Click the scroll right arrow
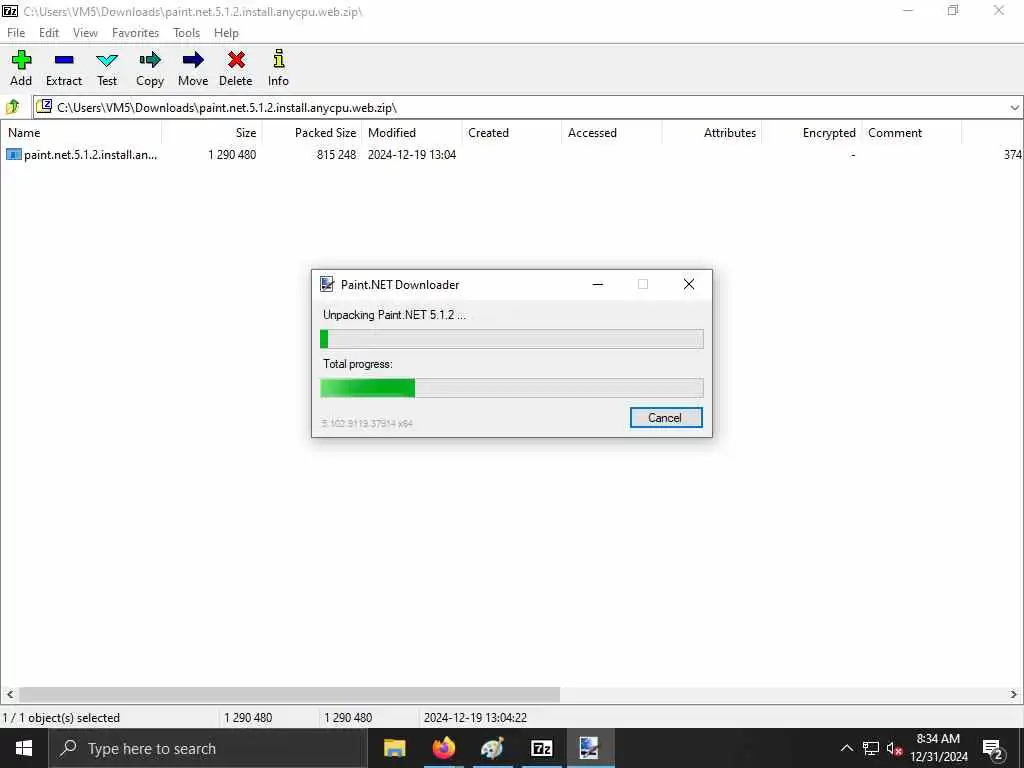1024x768 pixels. click(x=1014, y=694)
